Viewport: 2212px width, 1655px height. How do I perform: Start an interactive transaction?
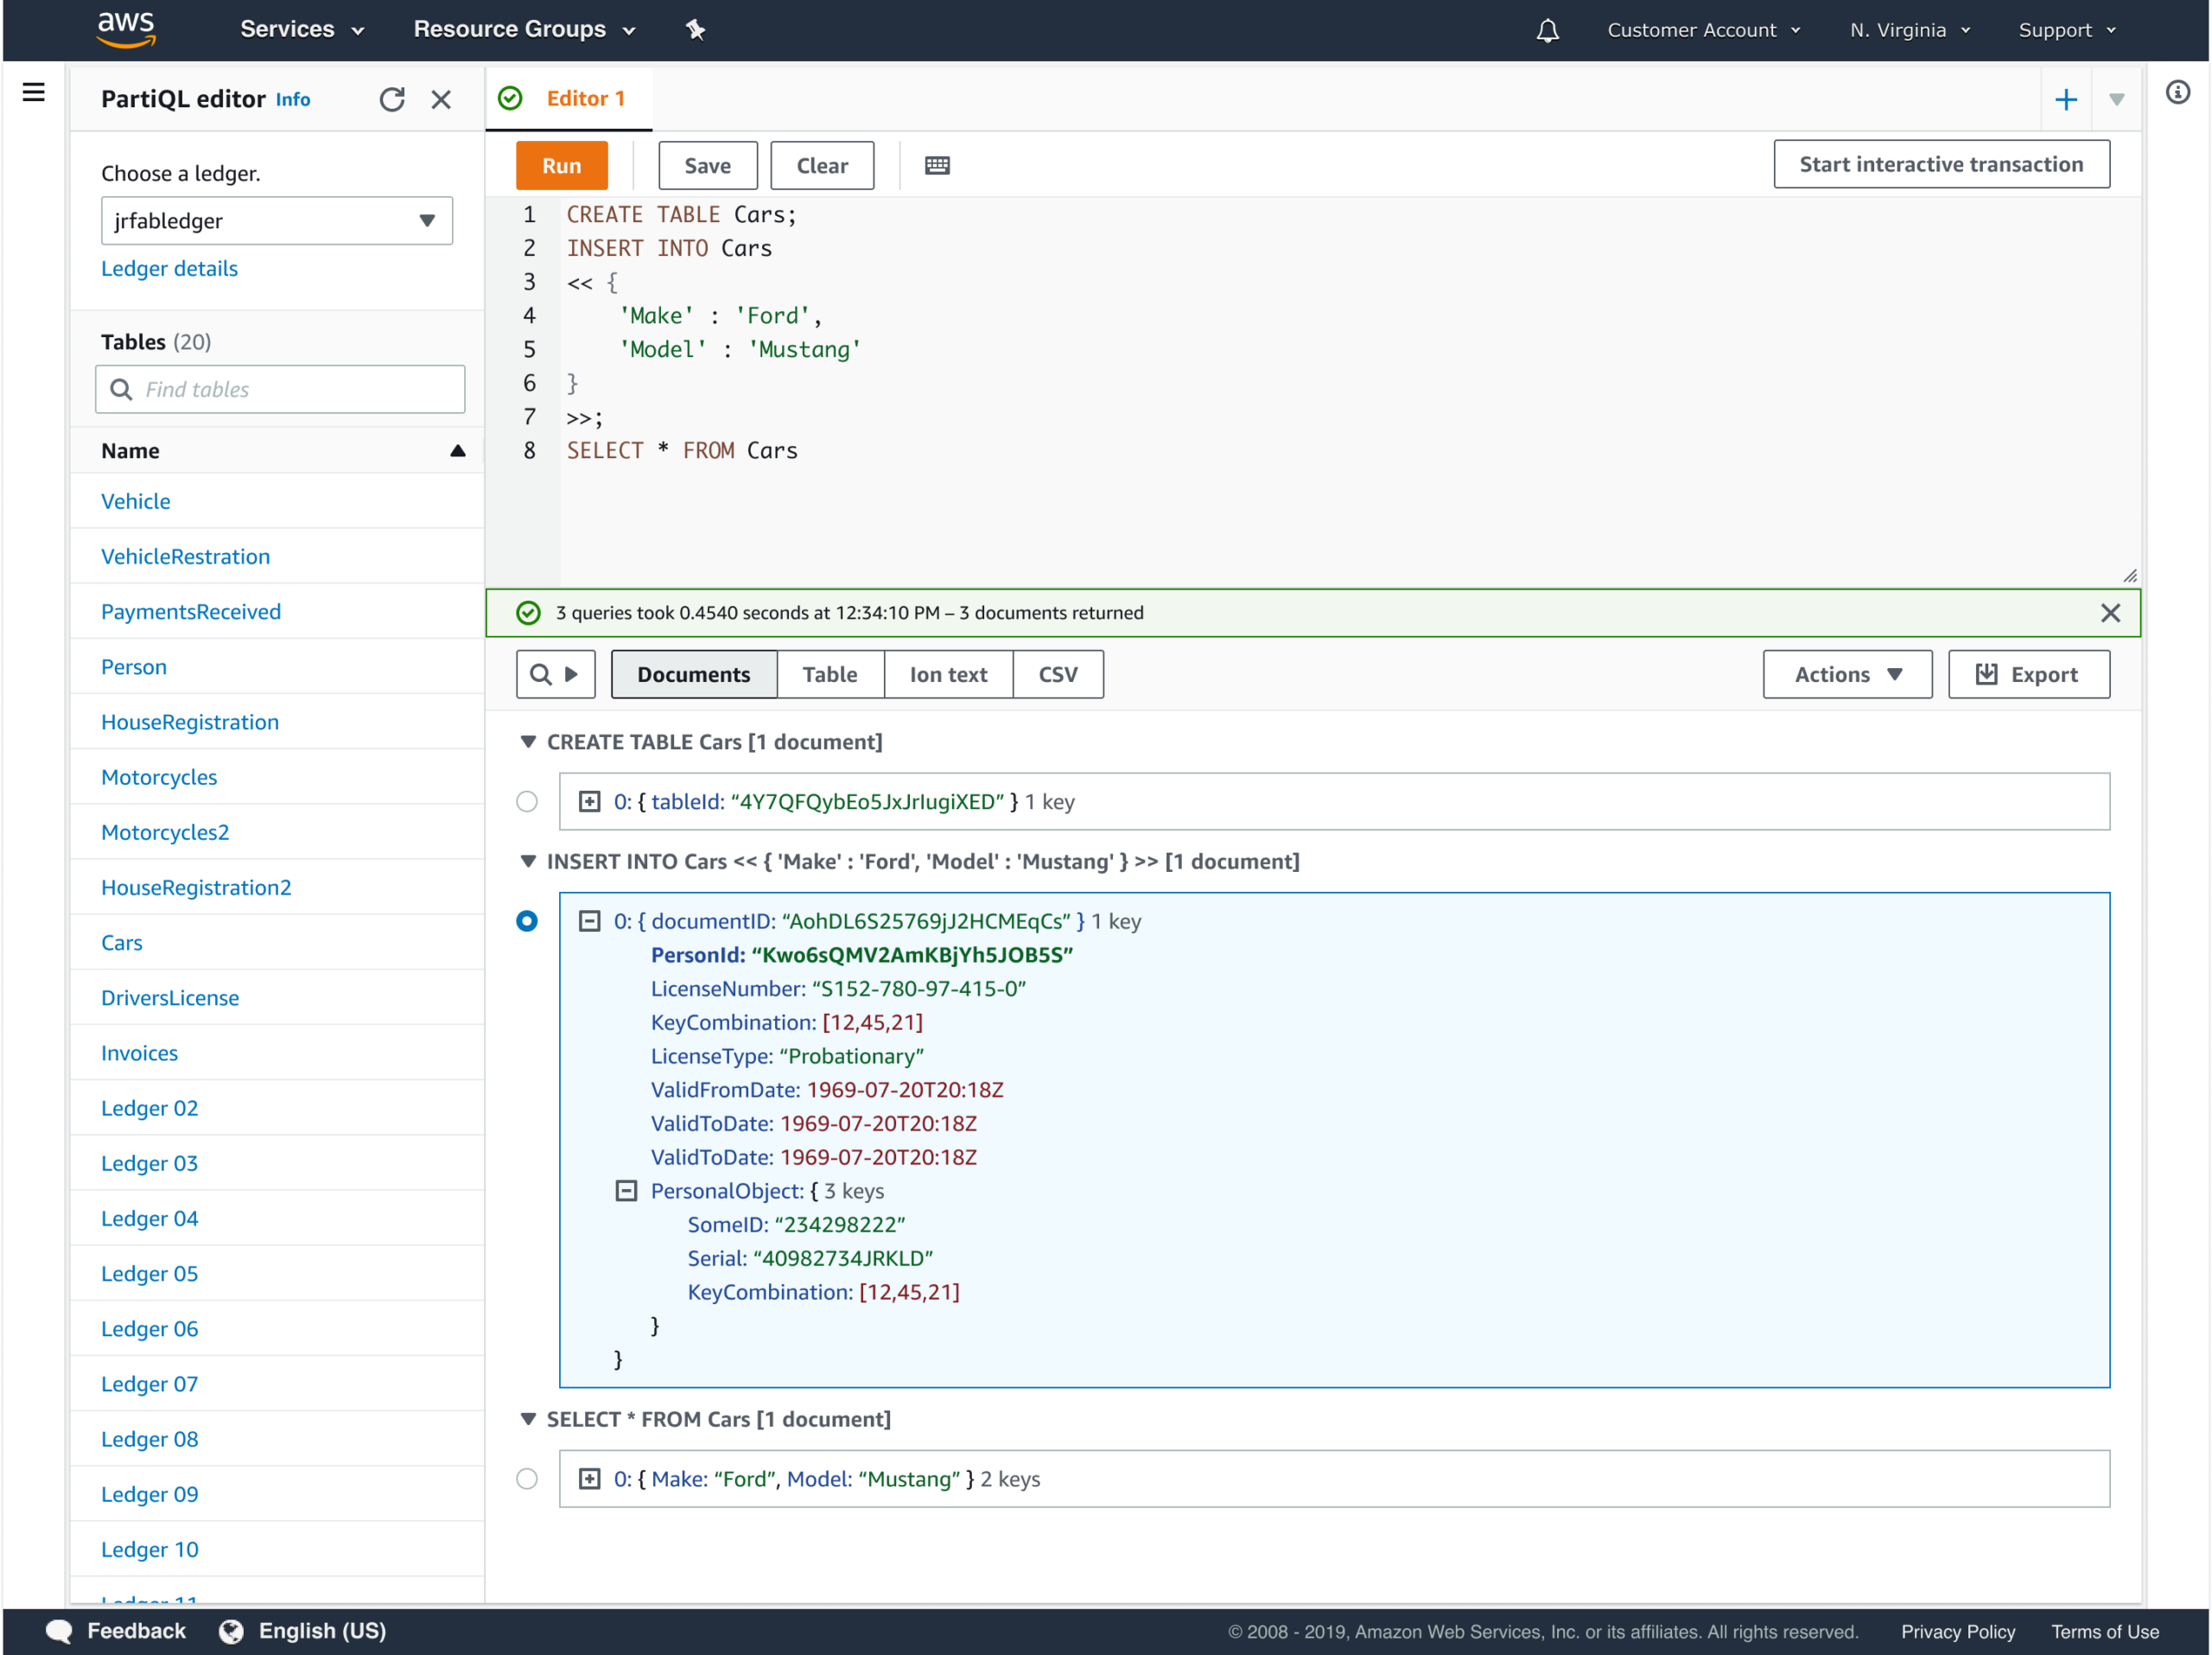pos(1940,163)
